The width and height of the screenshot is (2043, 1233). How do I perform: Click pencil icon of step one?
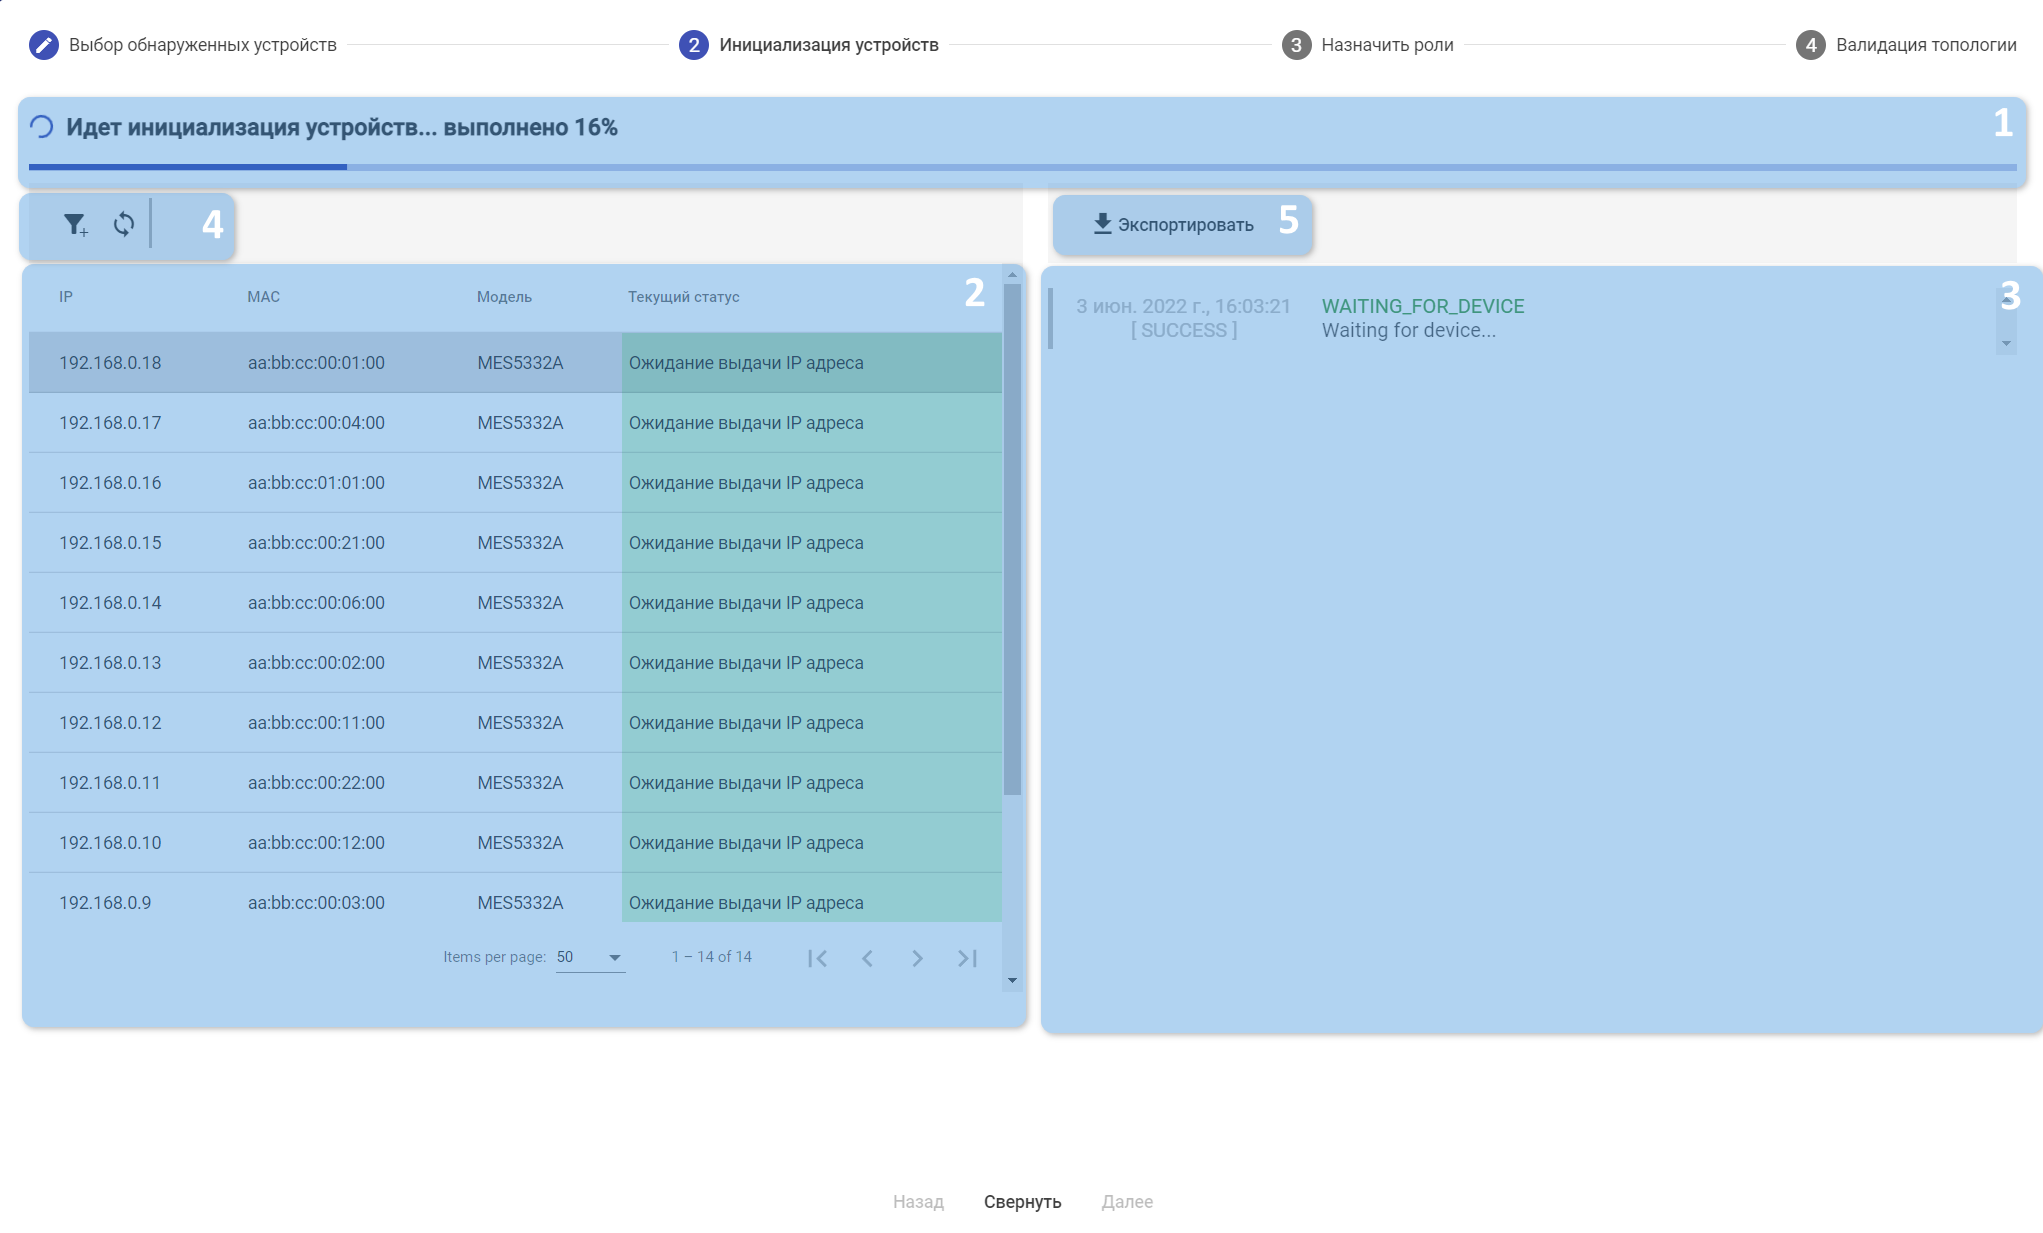pyautogui.click(x=44, y=45)
